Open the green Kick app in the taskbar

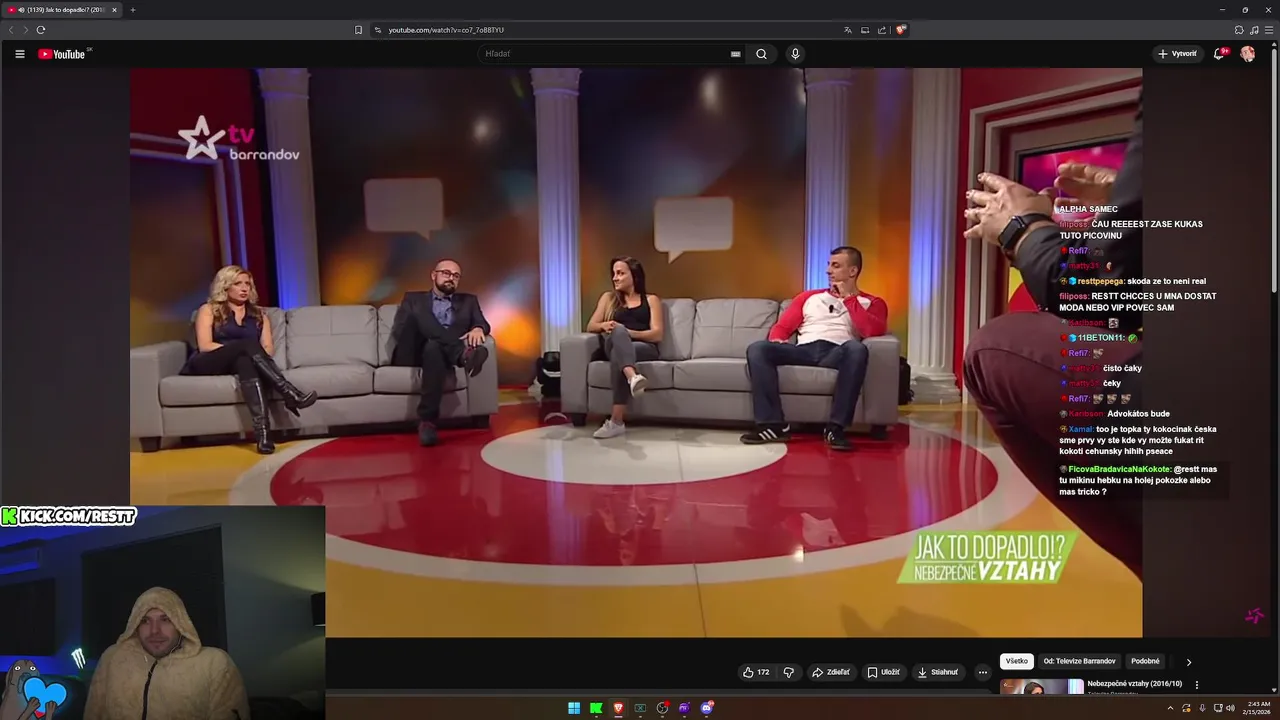[x=596, y=708]
